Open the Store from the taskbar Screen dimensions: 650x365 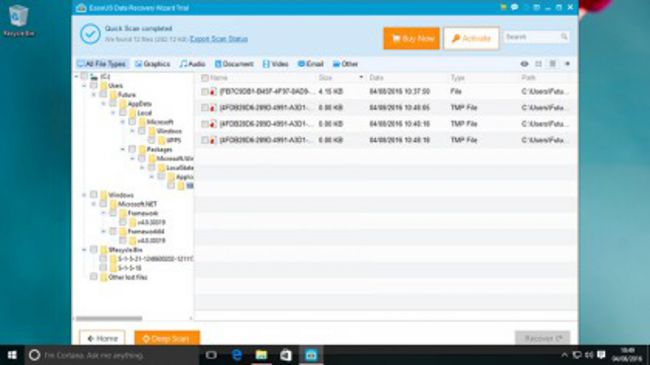286,355
